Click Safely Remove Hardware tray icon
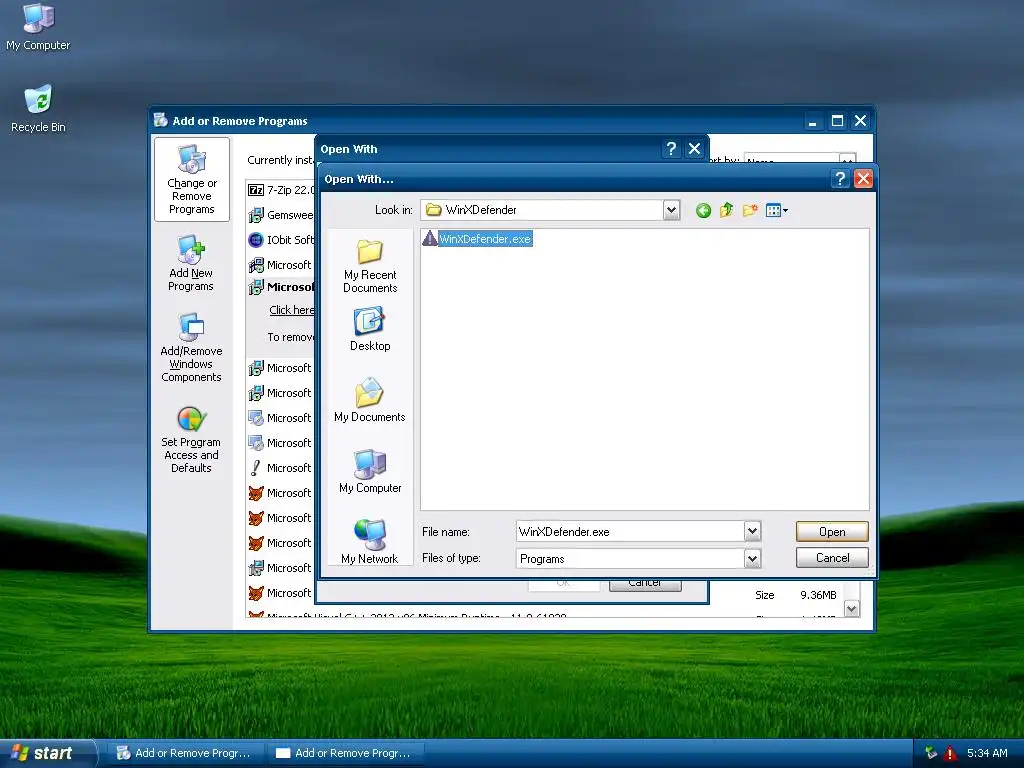Screen dimensions: 1024x768 [931, 753]
